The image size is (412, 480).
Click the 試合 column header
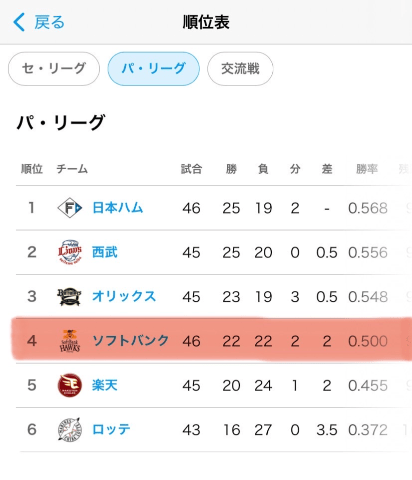pos(191,169)
